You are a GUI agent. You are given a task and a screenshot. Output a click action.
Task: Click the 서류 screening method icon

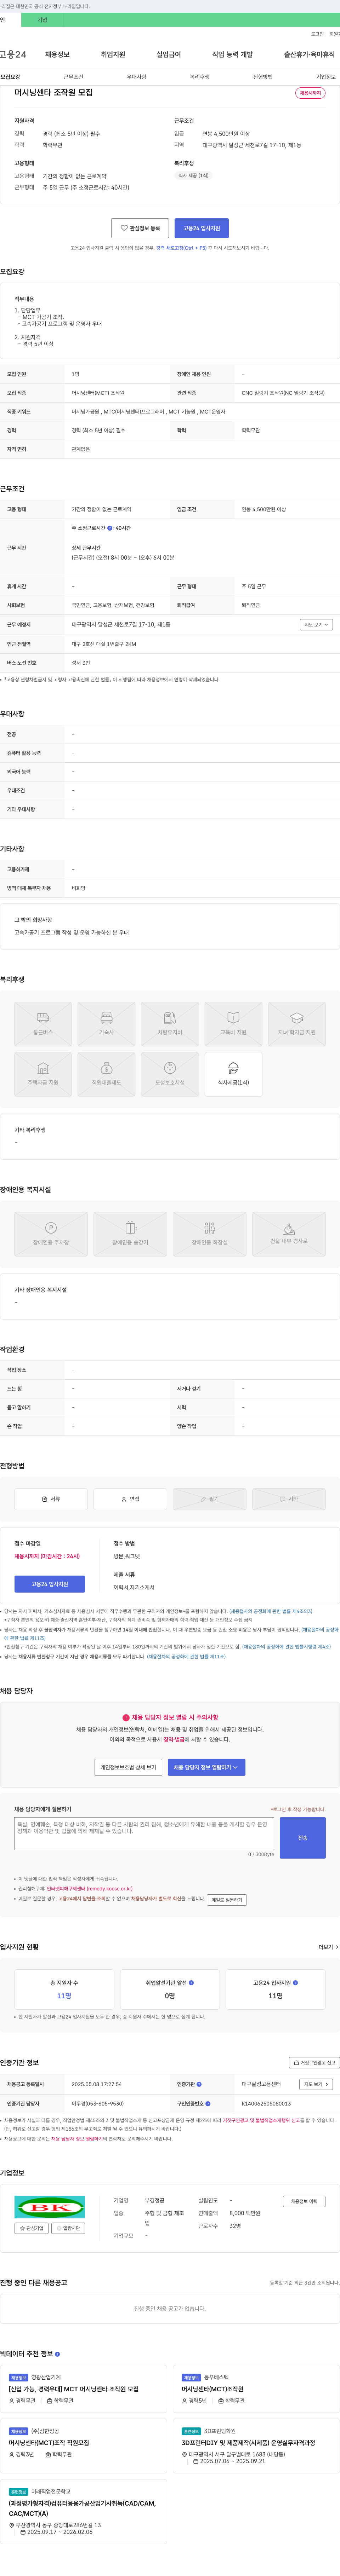(45, 1499)
